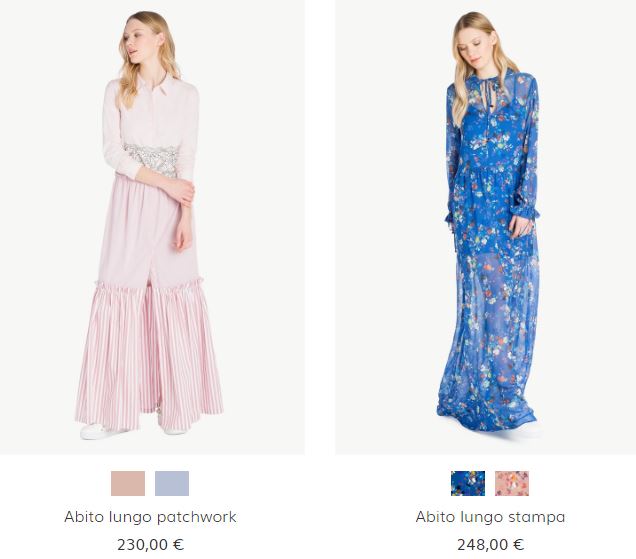Click the 230,00 € price label
The width and height of the screenshot is (636, 559).
pyautogui.click(x=150, y=544)
